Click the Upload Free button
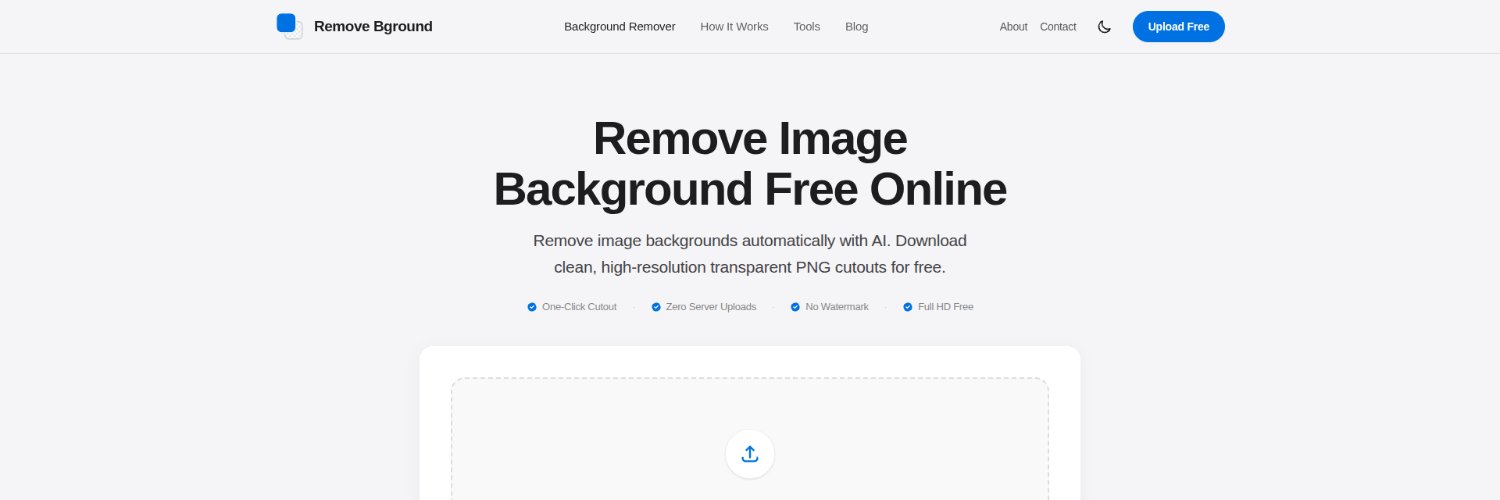1500x500 pixels. pos(1178,27)
